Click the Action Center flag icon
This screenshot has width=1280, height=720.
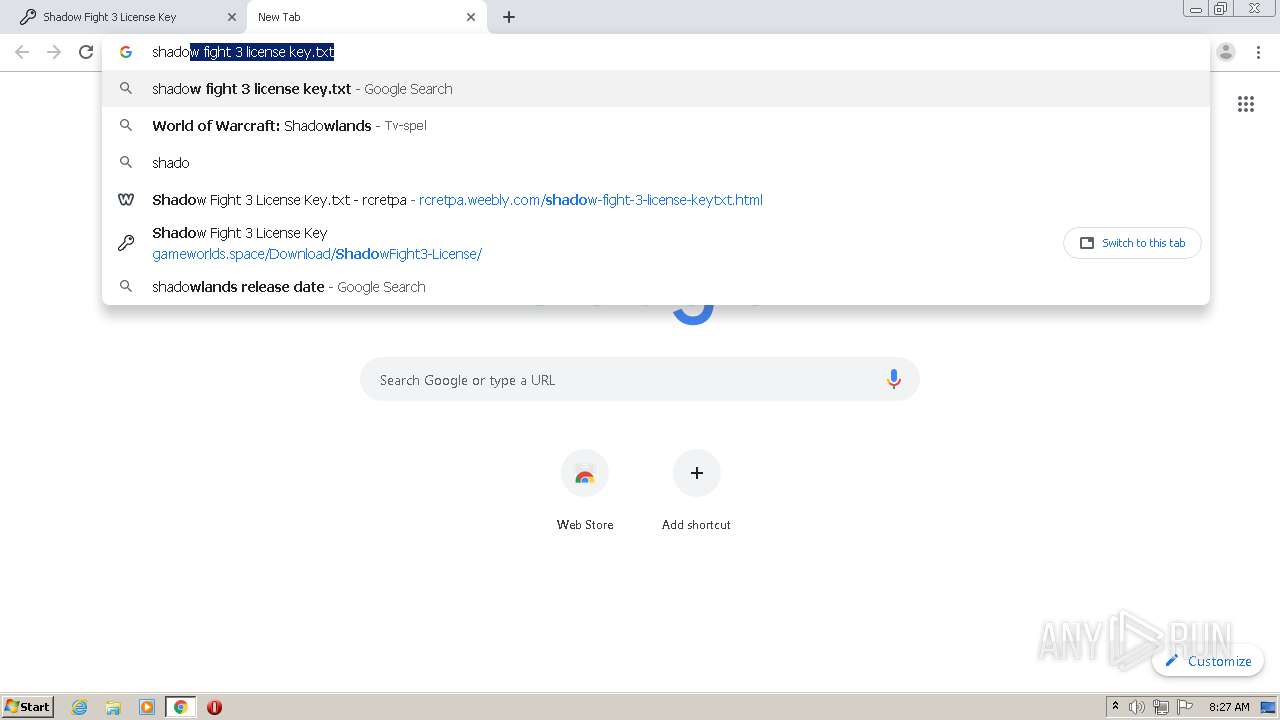click(x=1185, y=707)
